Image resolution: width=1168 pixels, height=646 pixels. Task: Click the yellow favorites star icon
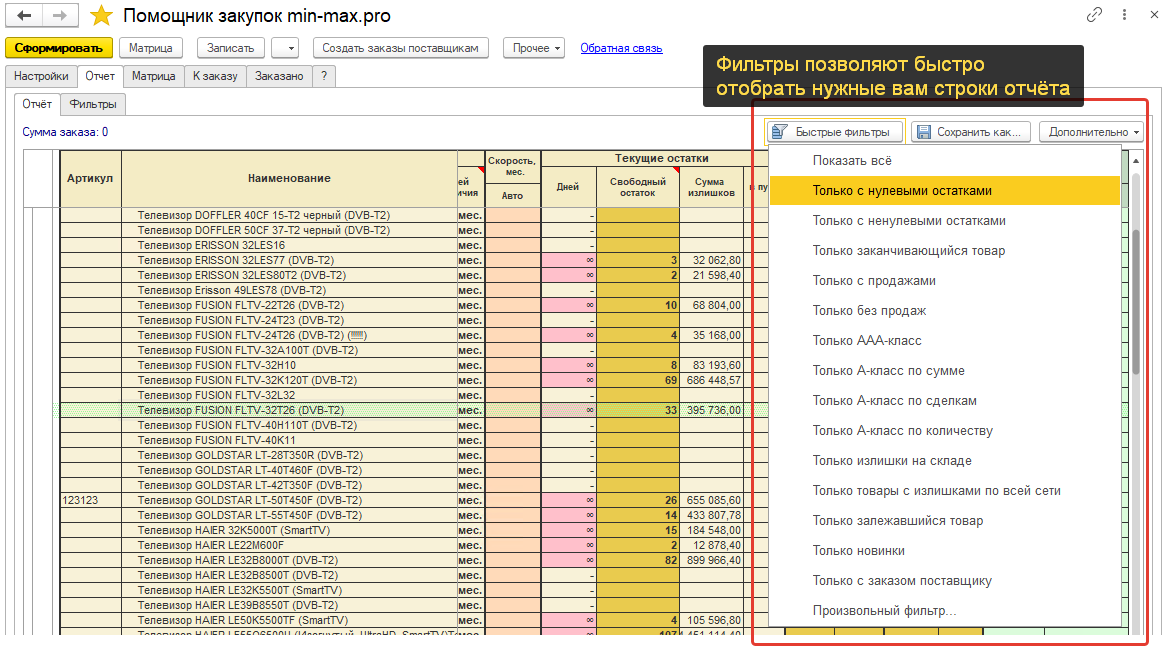[x=101, y=16]
